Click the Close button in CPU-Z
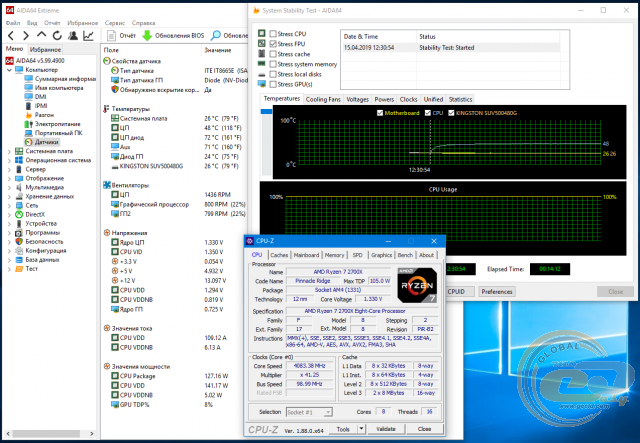 click(x=424, y=429)
